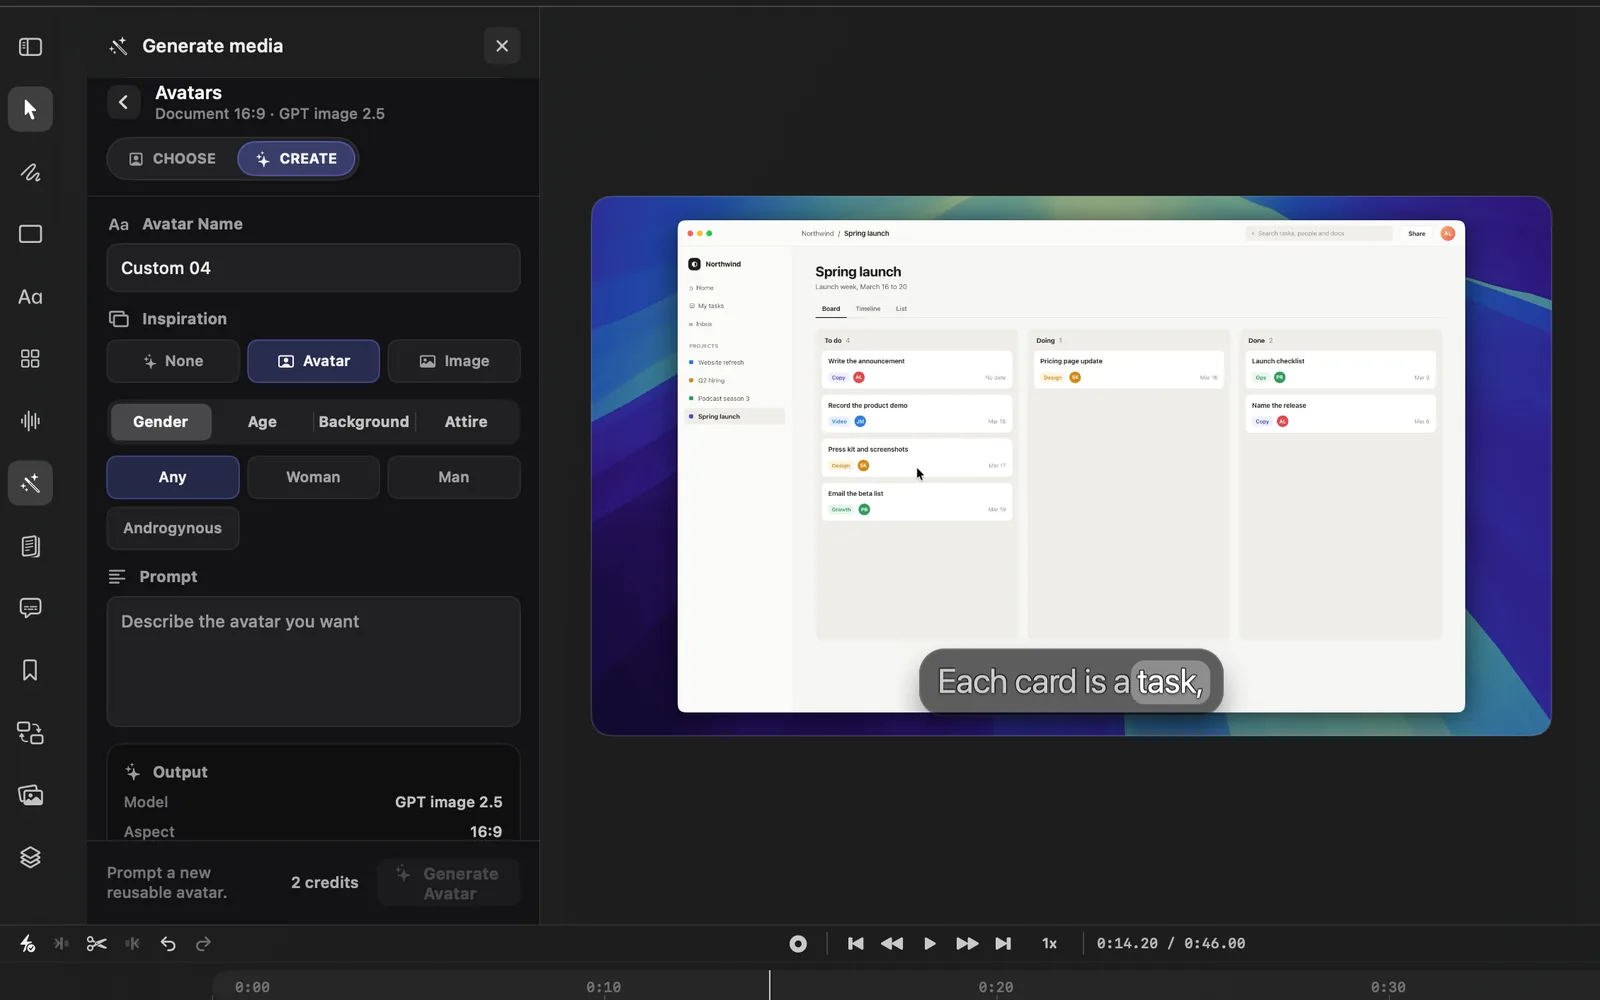Open the layers stack panel
This screenshot has width=1600, height=1000.
click(30, 857)
